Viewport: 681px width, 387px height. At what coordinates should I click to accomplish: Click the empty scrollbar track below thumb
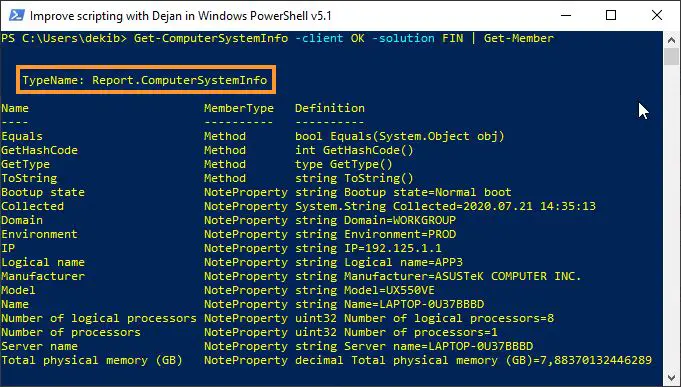click(x=671, y=217)
